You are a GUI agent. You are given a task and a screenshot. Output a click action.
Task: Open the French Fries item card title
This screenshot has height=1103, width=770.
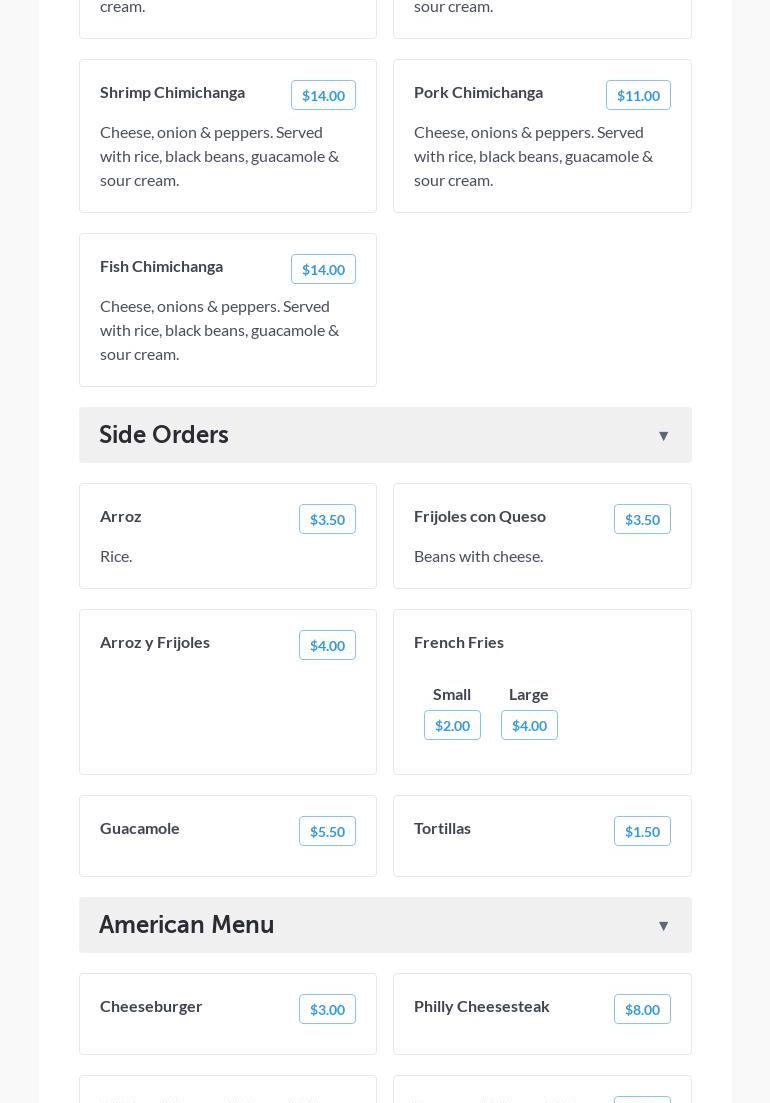[459, 642]
